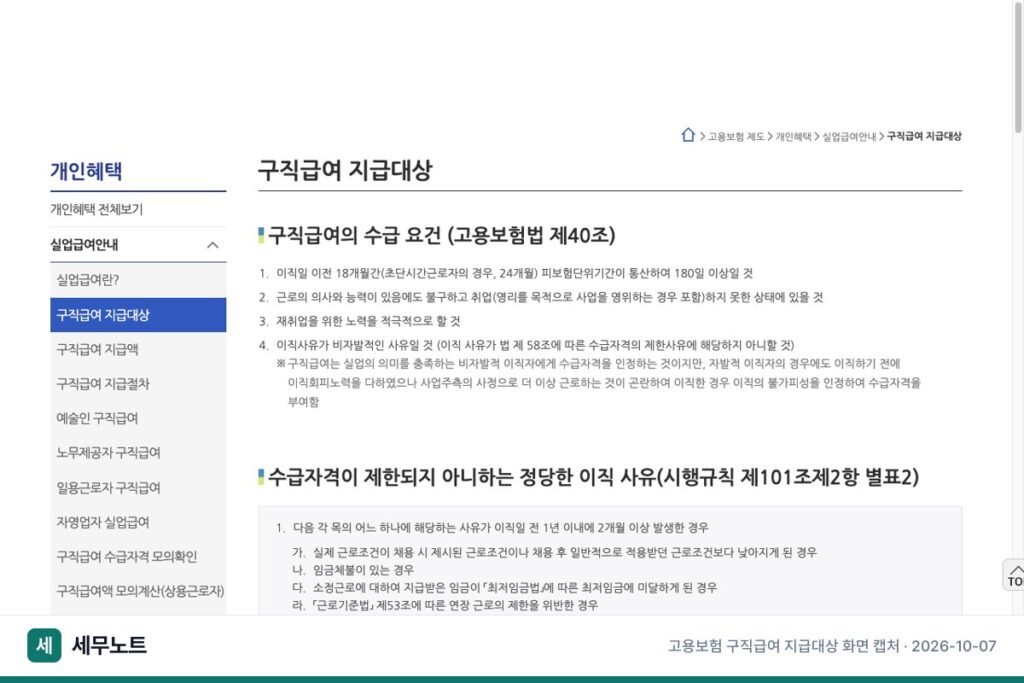Click line starting '이직일 이전 18개월간'
This screenshot has height=683, width=1024.
[515, 274]
